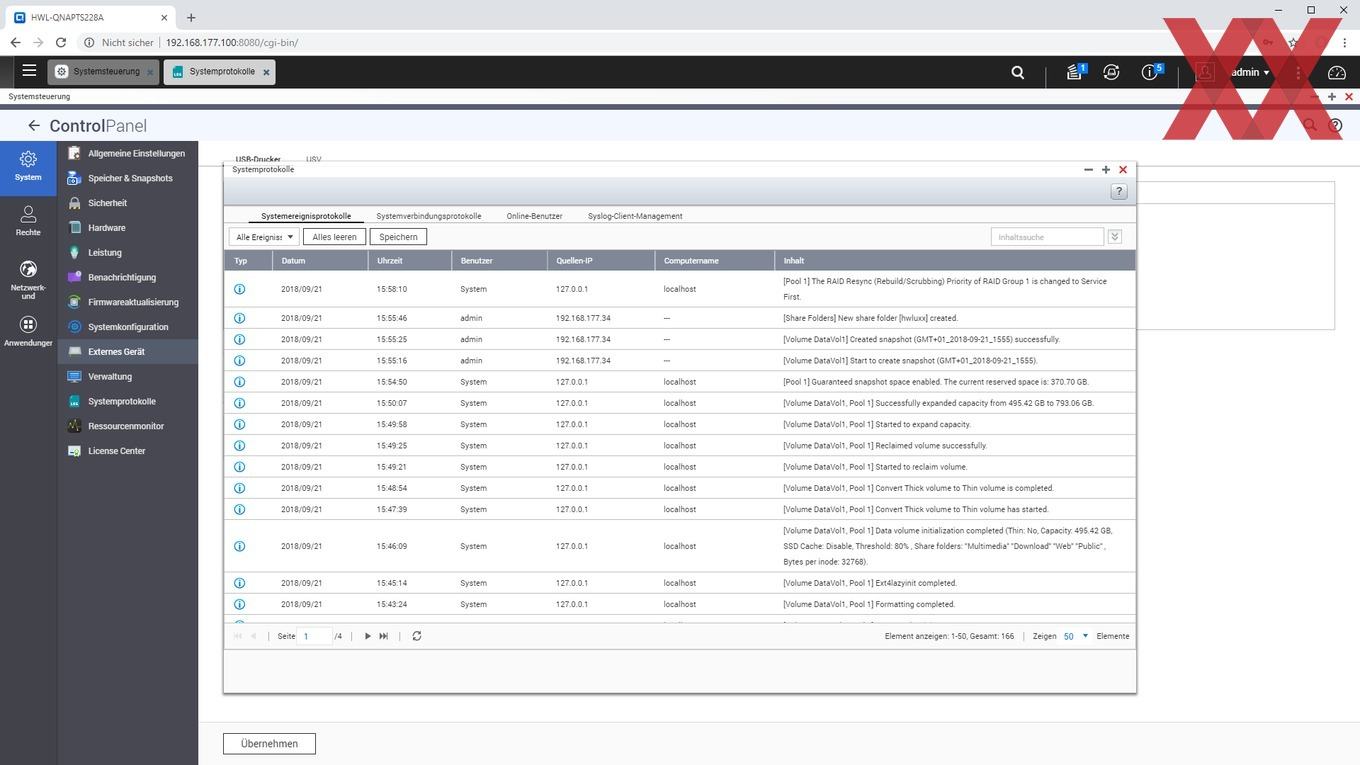Open Benachrichtigung settings
The width and height of the screenshot is (1360, 765).
[x=128, y=277]
